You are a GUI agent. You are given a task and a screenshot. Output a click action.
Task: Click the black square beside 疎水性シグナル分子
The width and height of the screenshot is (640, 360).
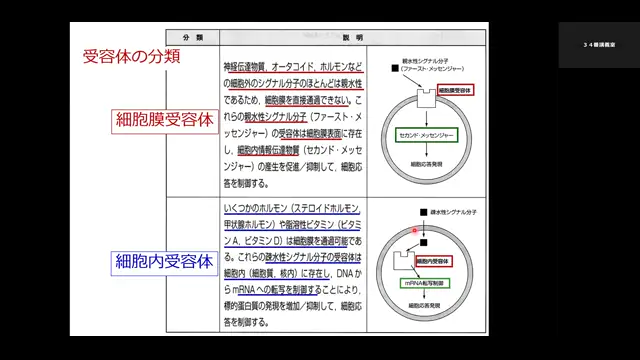pyautogui.click(x=424, y=212)
